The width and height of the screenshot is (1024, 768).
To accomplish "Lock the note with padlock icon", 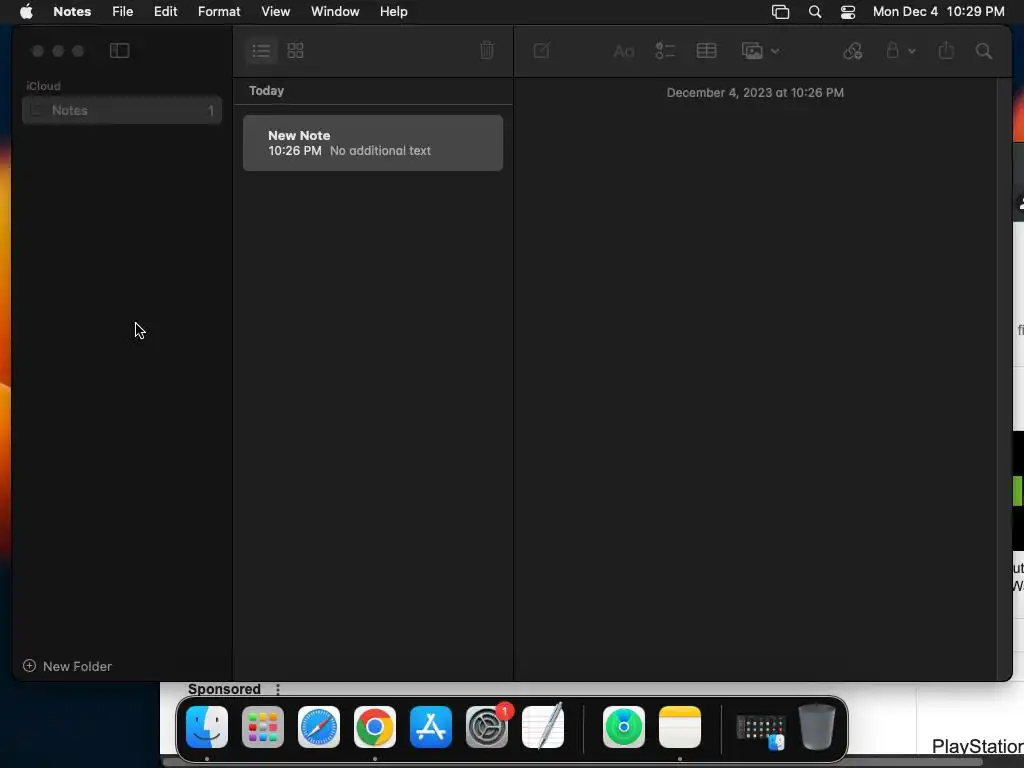I will (892, 50).
